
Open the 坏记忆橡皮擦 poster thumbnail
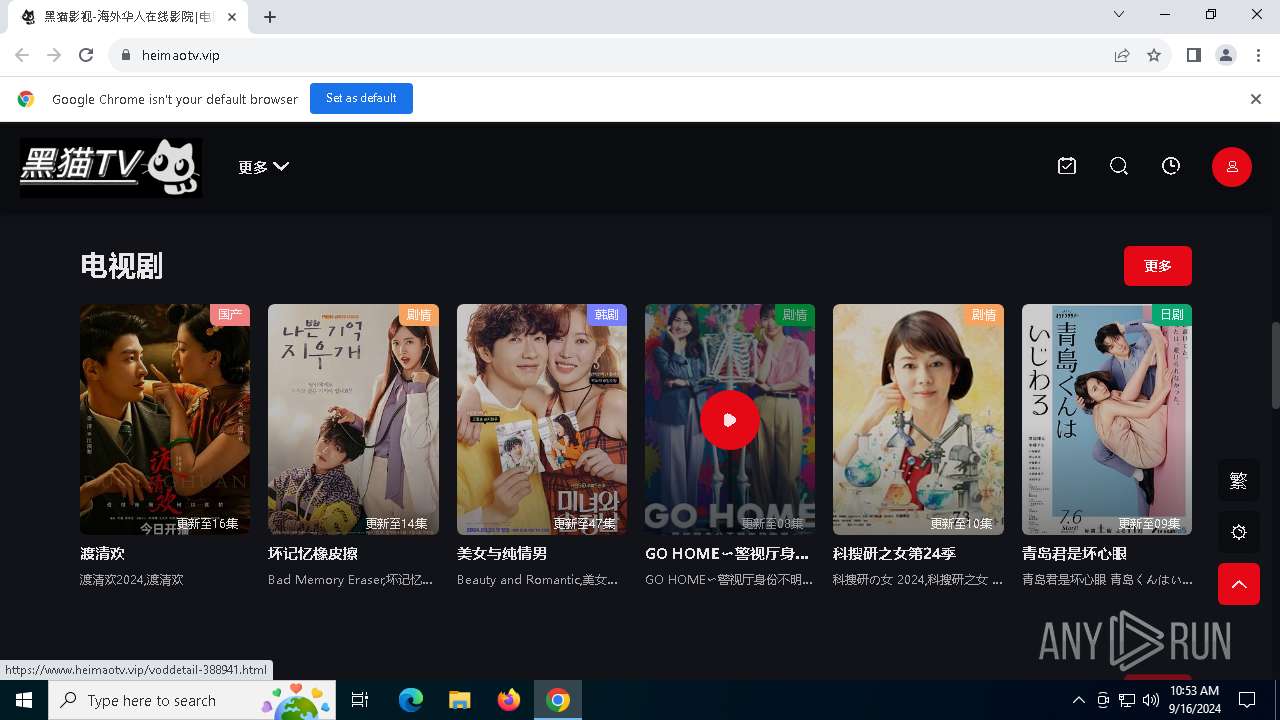pyautogui.click(x=353, y=419)
